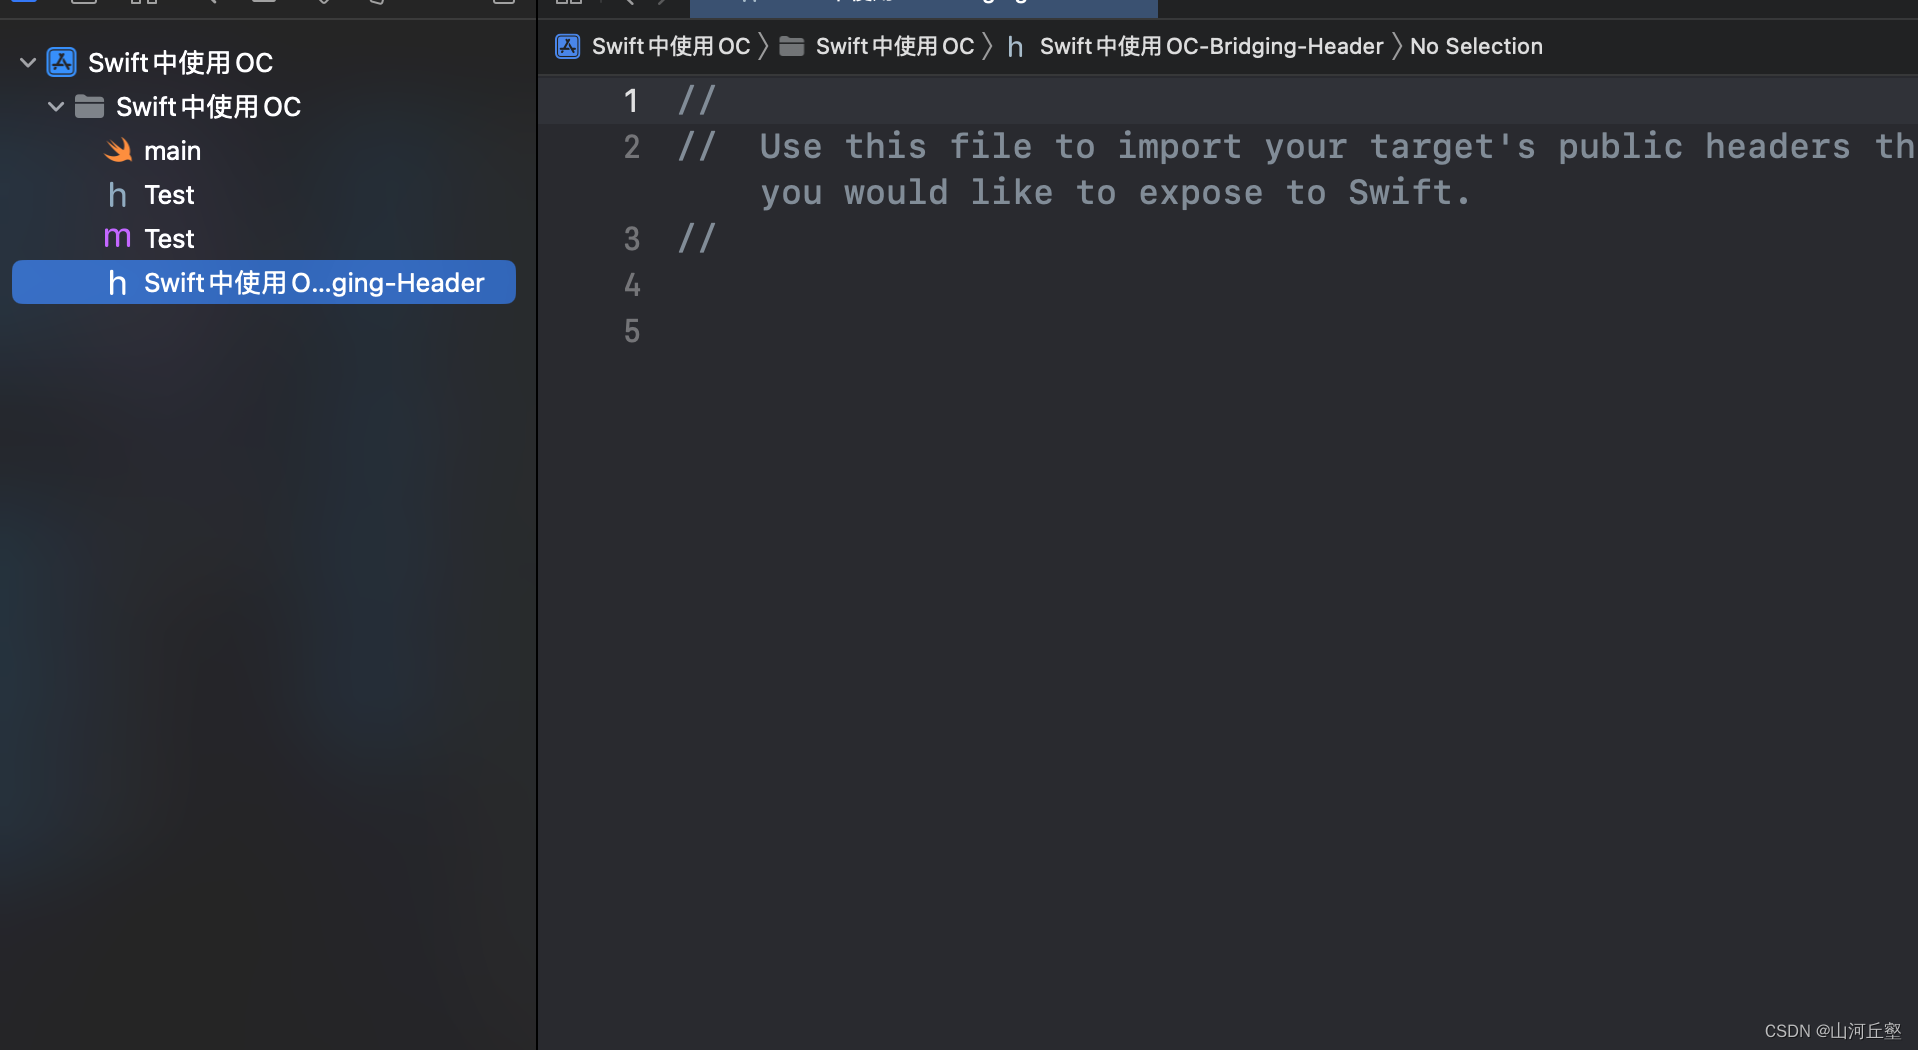This screenshot has height=1050, width=1918.
Task: Open the Test header file
Action: (169, 195)
